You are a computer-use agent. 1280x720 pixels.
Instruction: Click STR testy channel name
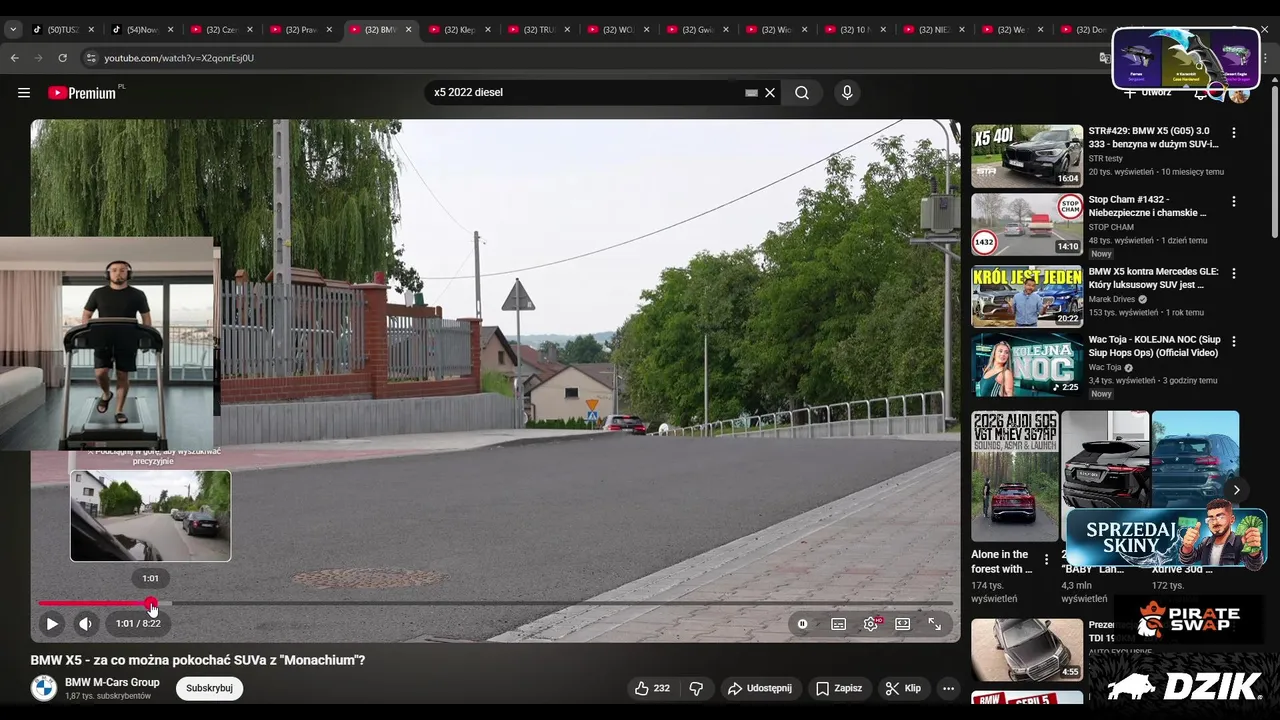tap(1105, 158)
